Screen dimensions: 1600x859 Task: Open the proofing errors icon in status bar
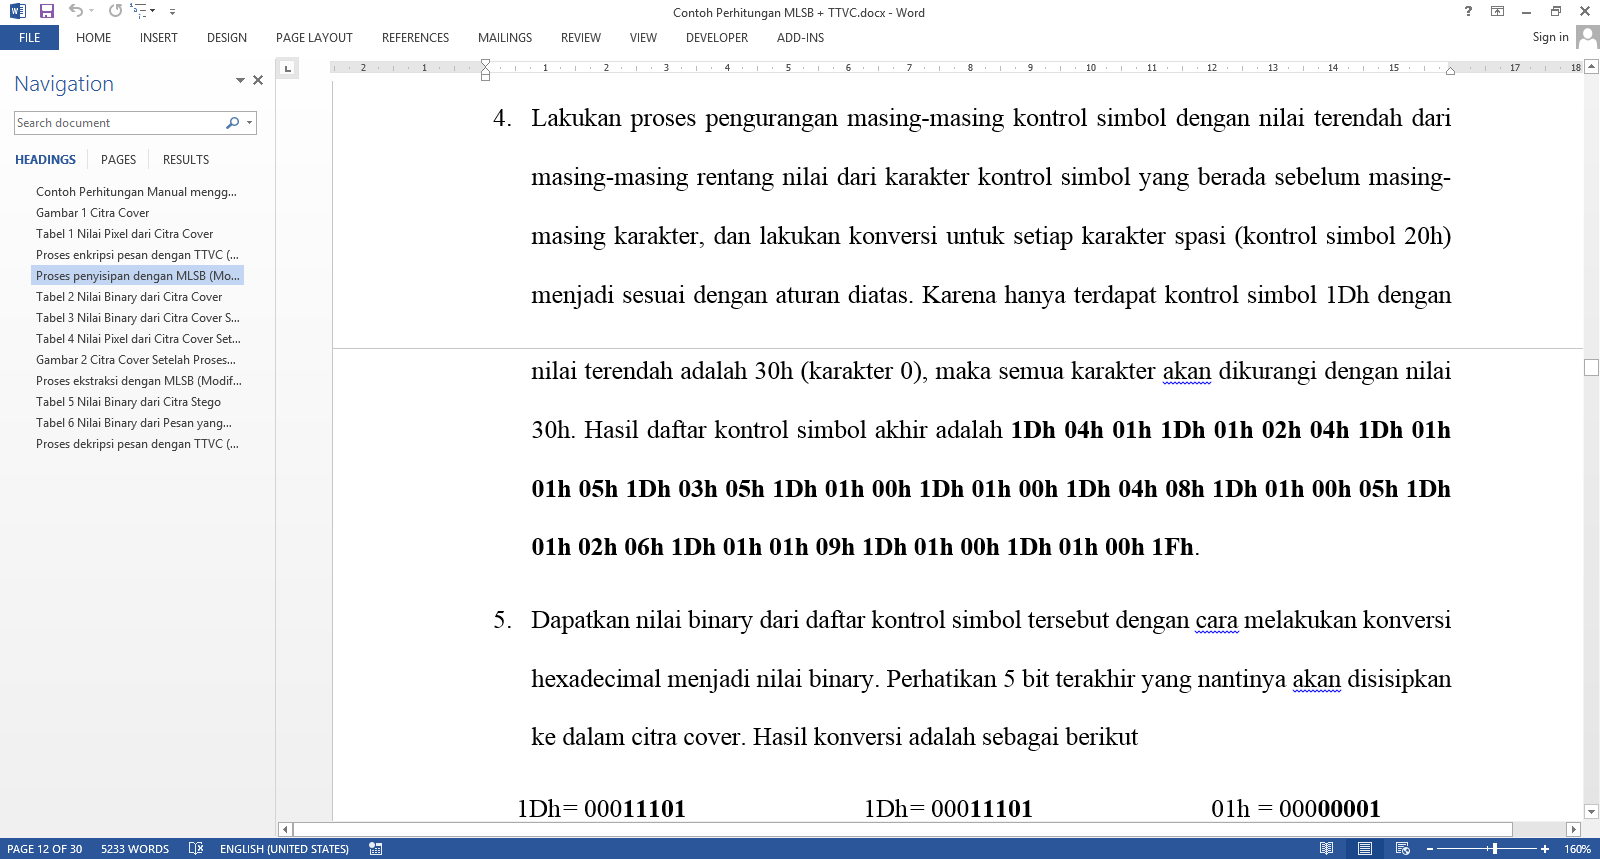pyautogui.click(x=196, y=848)
